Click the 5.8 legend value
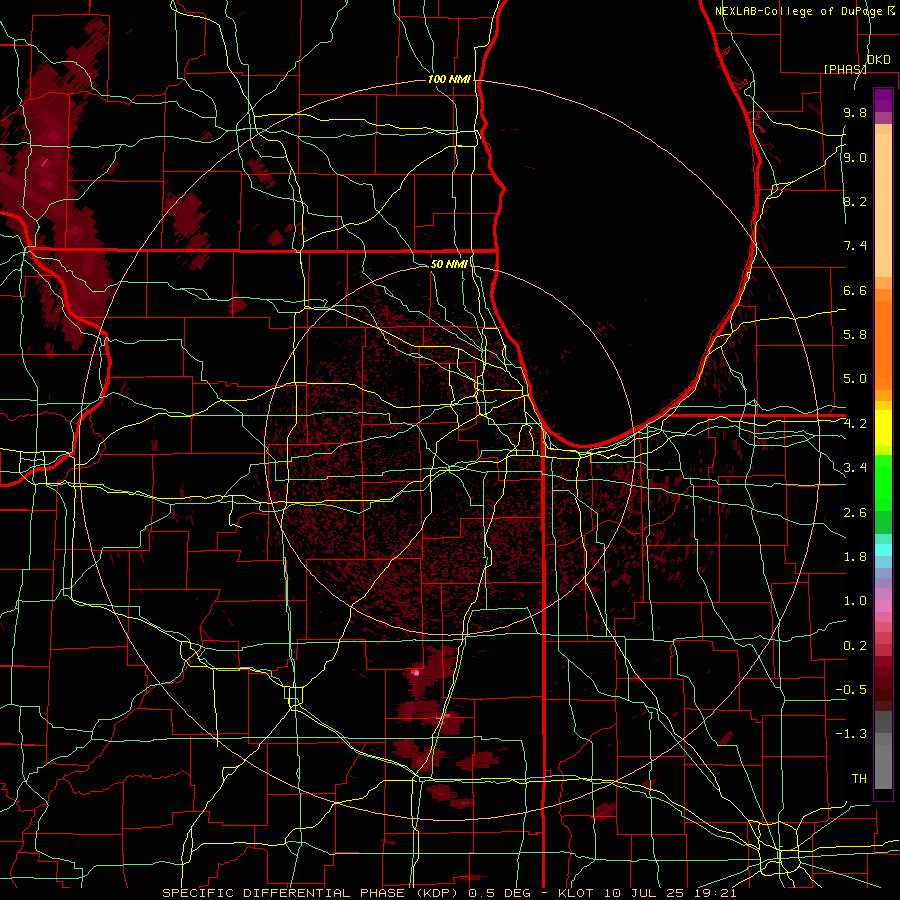 [855, 335]
